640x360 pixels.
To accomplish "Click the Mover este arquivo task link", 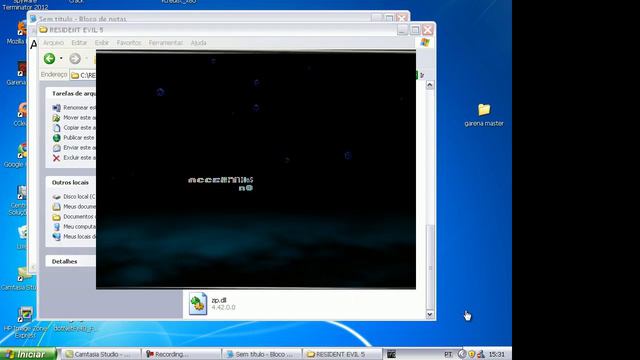I will pos(79,118).
